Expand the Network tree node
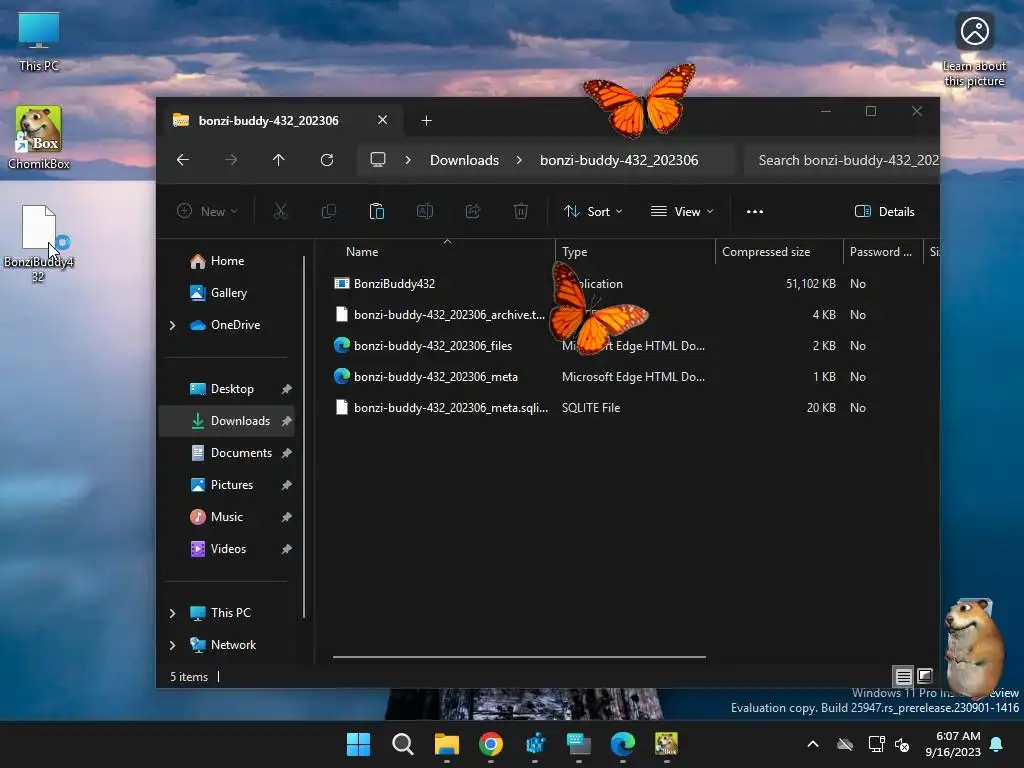The image size is (1024, 768). (x=172, y=645)
